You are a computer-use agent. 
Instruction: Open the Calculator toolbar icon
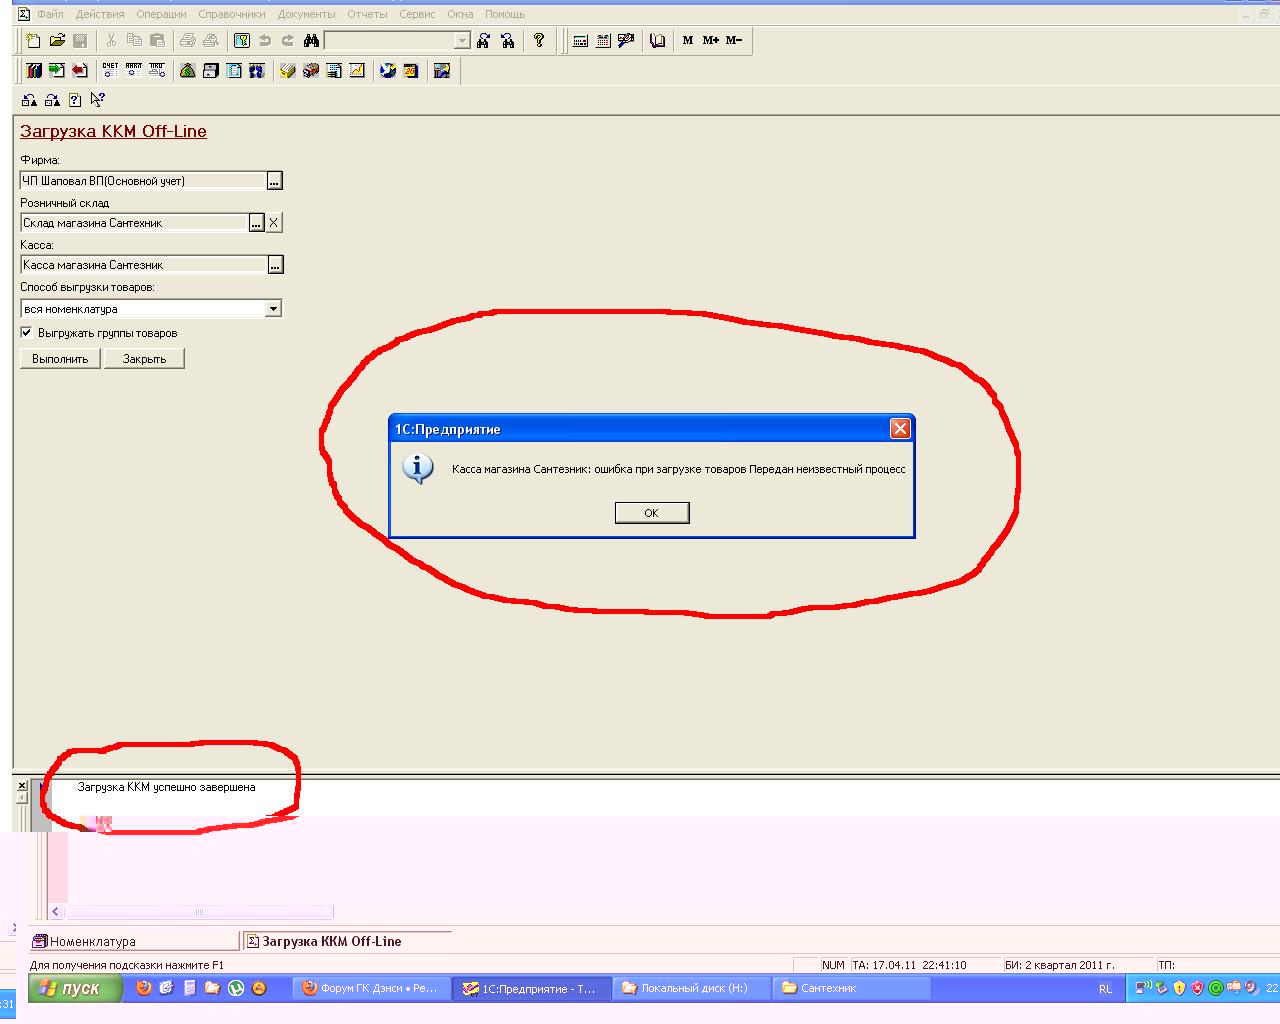(580, 41)
